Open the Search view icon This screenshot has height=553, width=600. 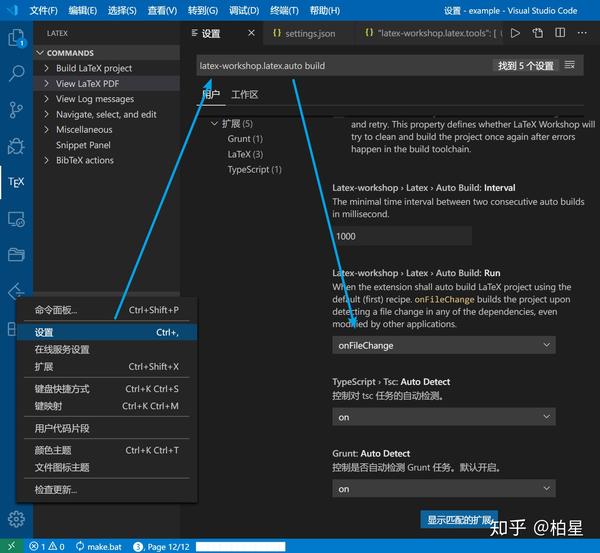click(x=16, y=73)
